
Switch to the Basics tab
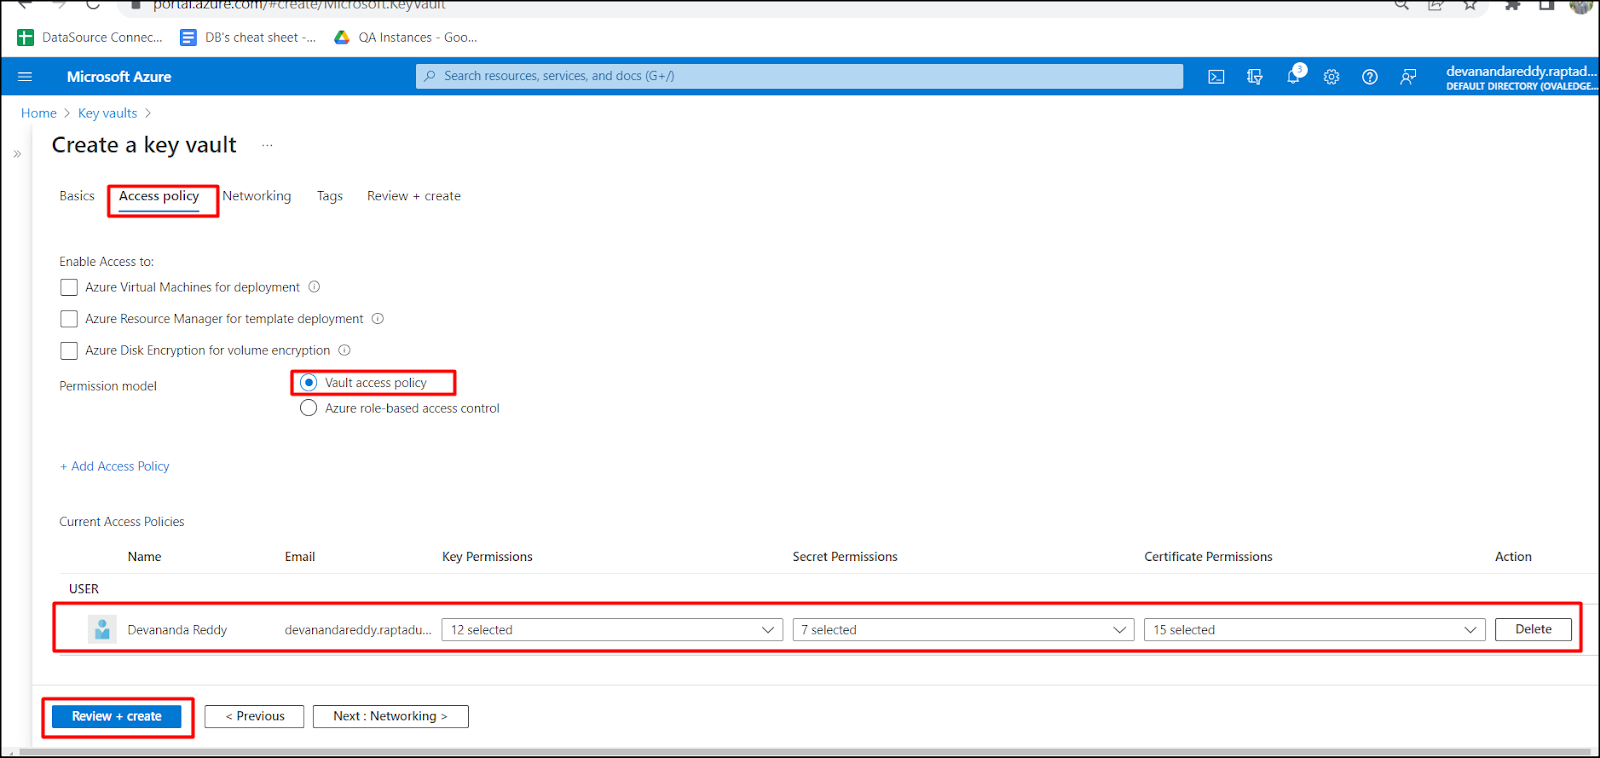[x=77, y=196]
